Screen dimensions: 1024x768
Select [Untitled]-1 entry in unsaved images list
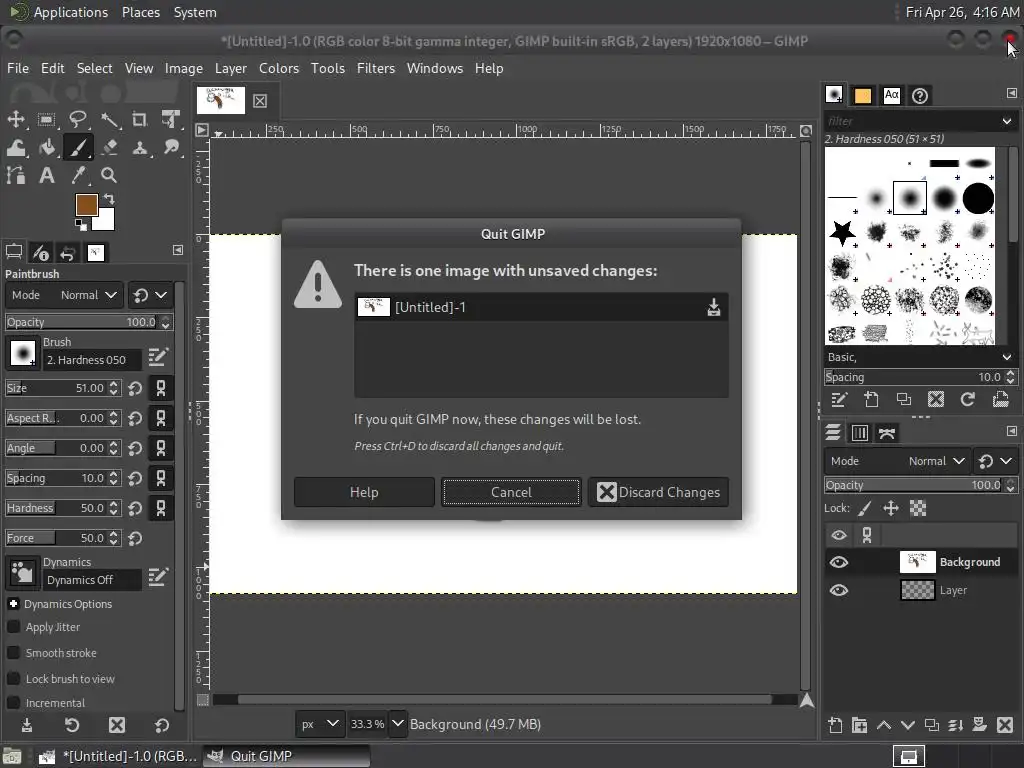(541, 307)
